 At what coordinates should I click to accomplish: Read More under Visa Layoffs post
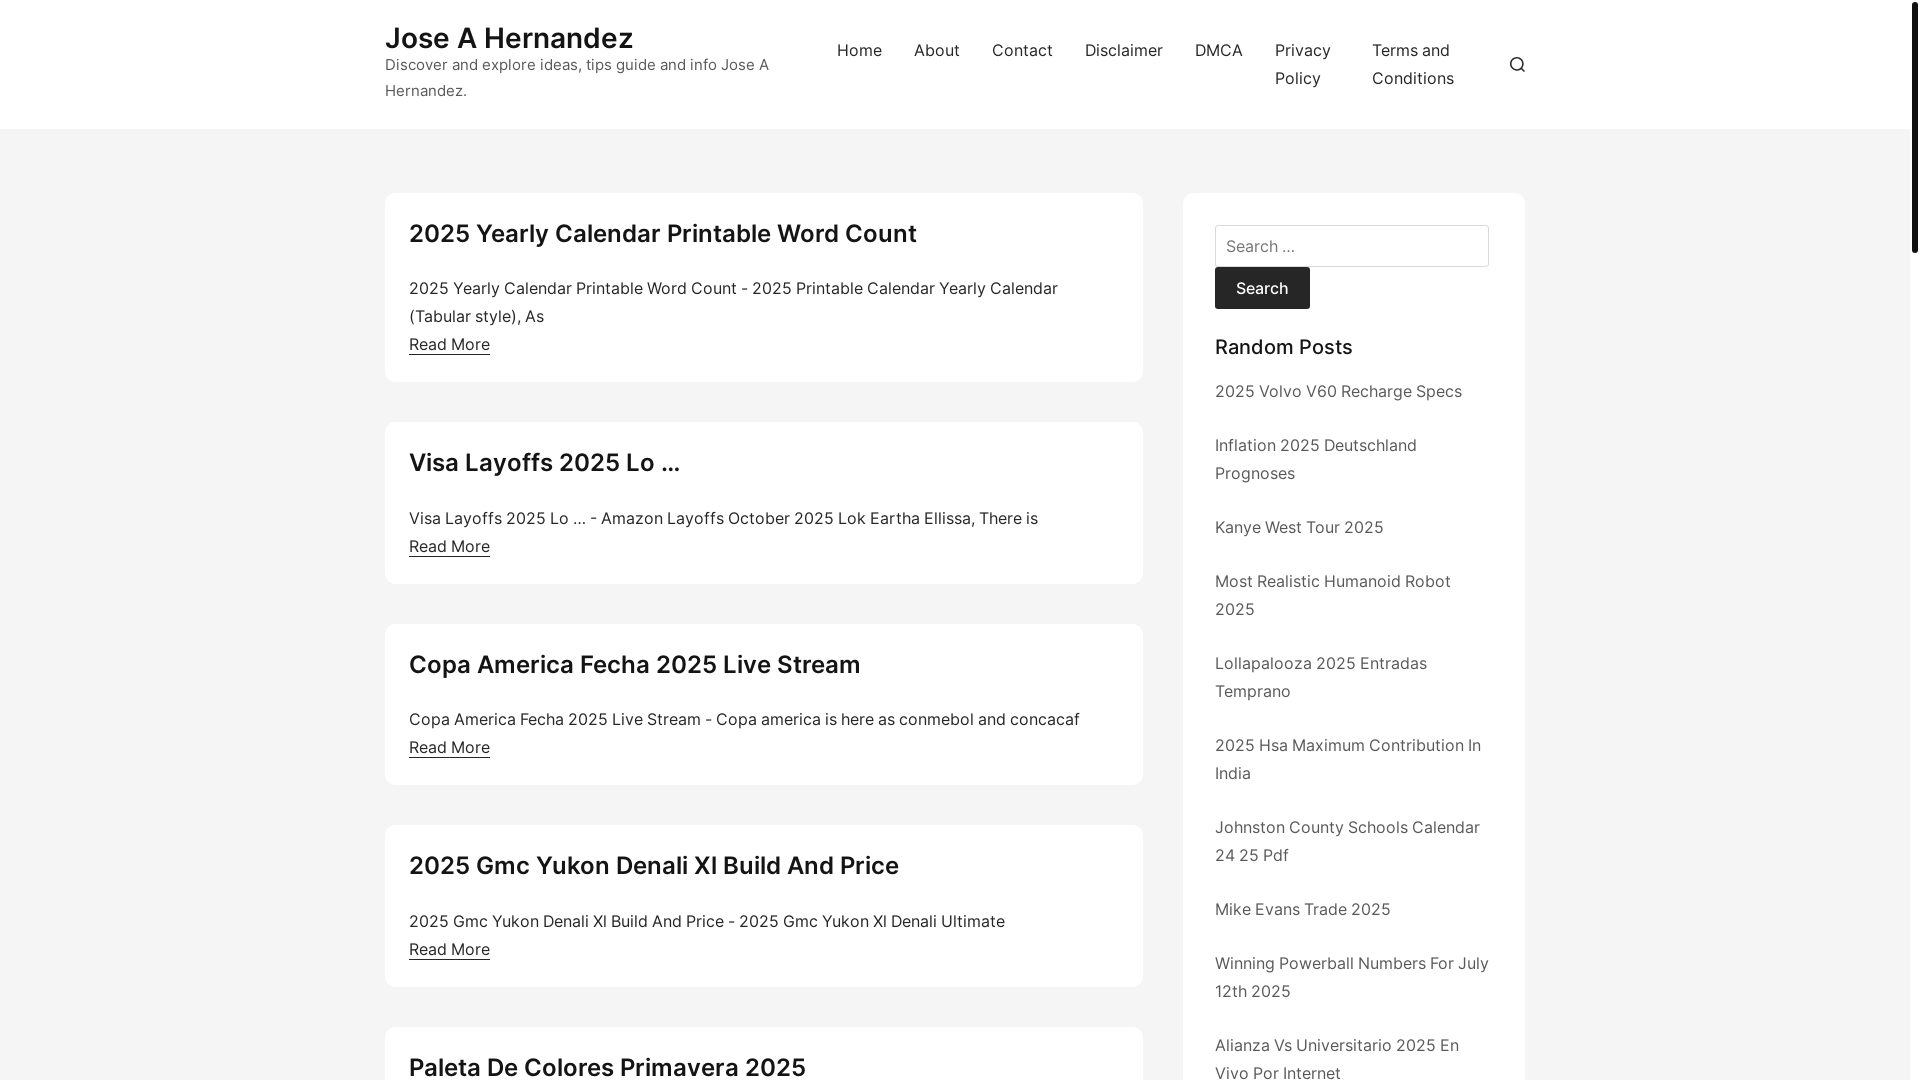point(449,546)
